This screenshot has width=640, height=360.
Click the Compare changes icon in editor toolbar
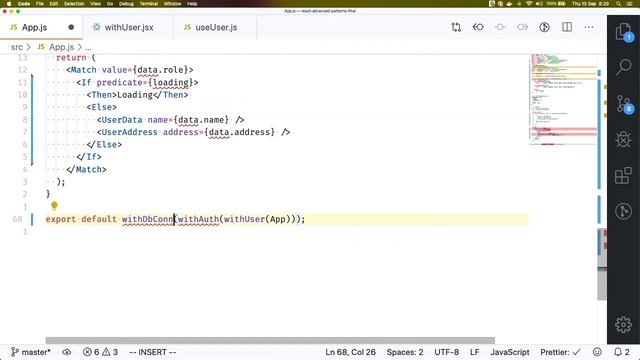(x=456, y=27)
